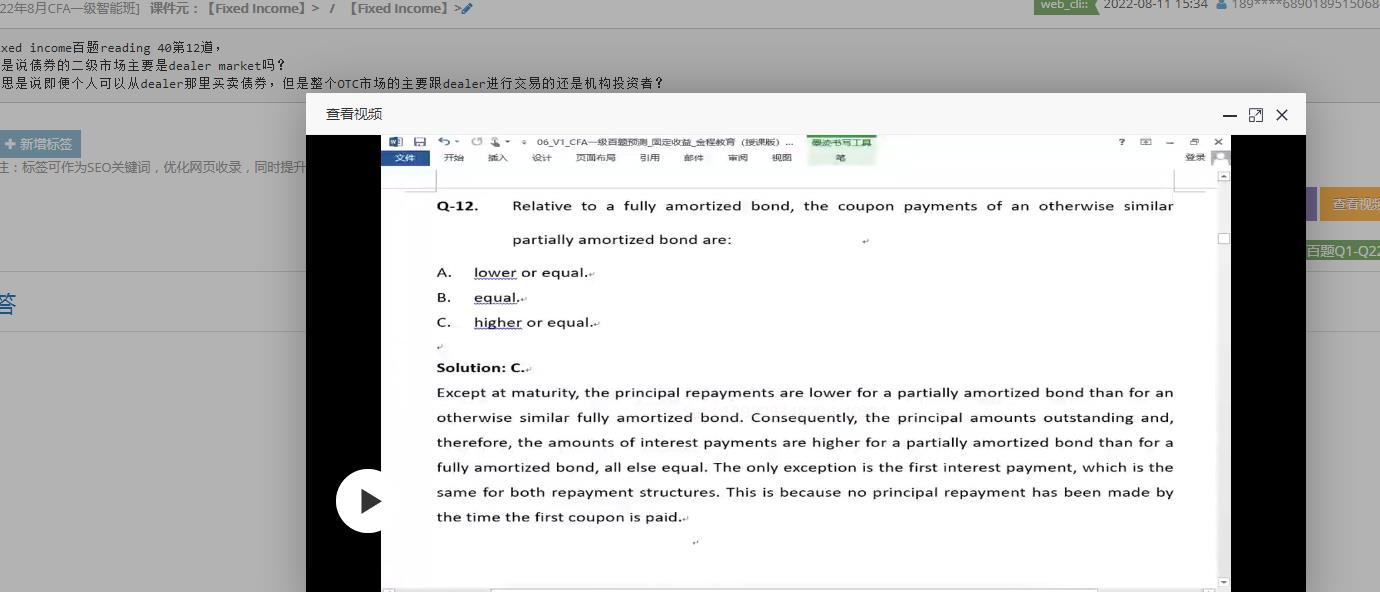Open the Customize Quick Access Toolbar dropdown

524,142
